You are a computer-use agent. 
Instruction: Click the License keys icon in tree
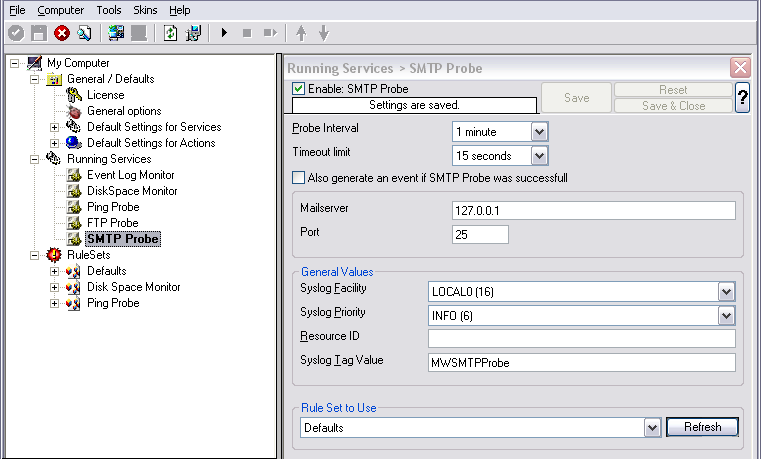pyautogui.click(x=74, y=95)
